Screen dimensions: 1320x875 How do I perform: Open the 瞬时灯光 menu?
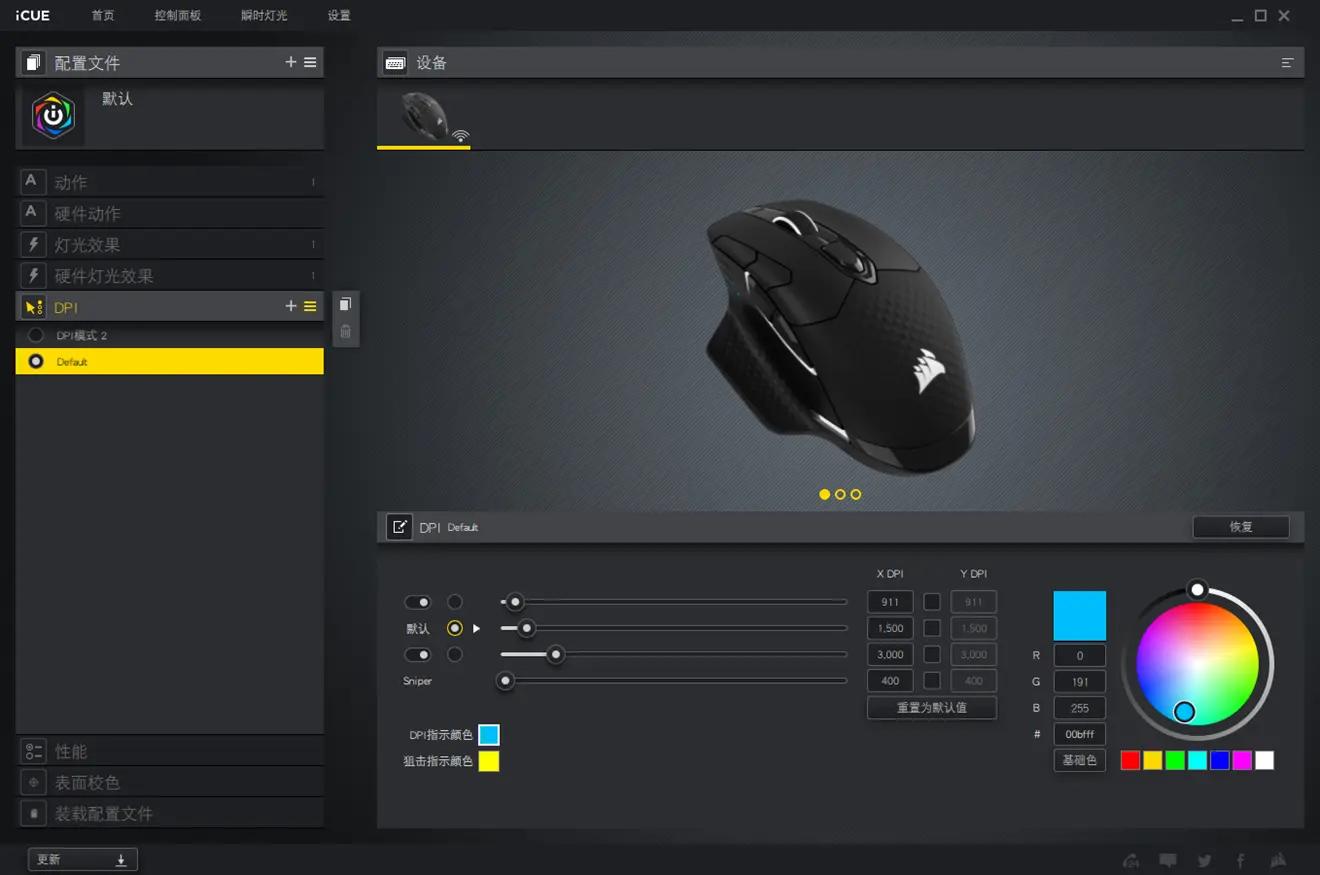coord(264,16)
